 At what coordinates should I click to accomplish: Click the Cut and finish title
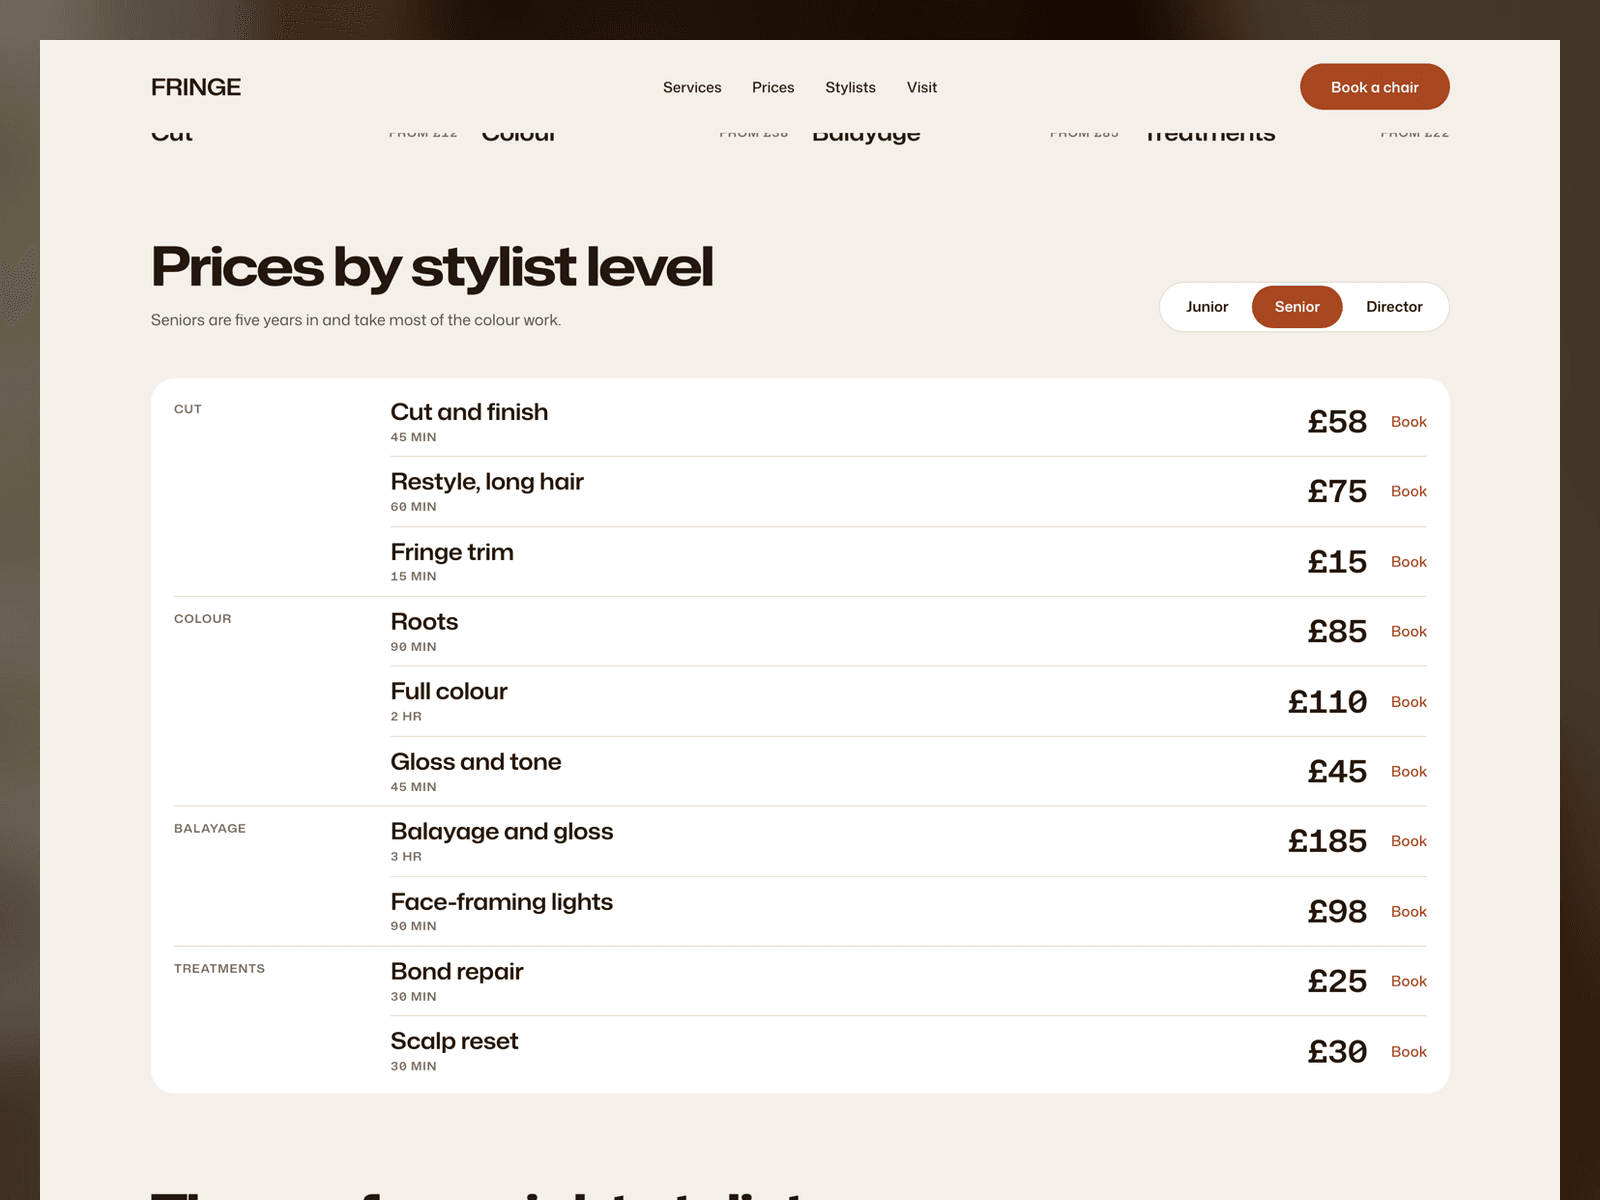click(x=469, y=412)
